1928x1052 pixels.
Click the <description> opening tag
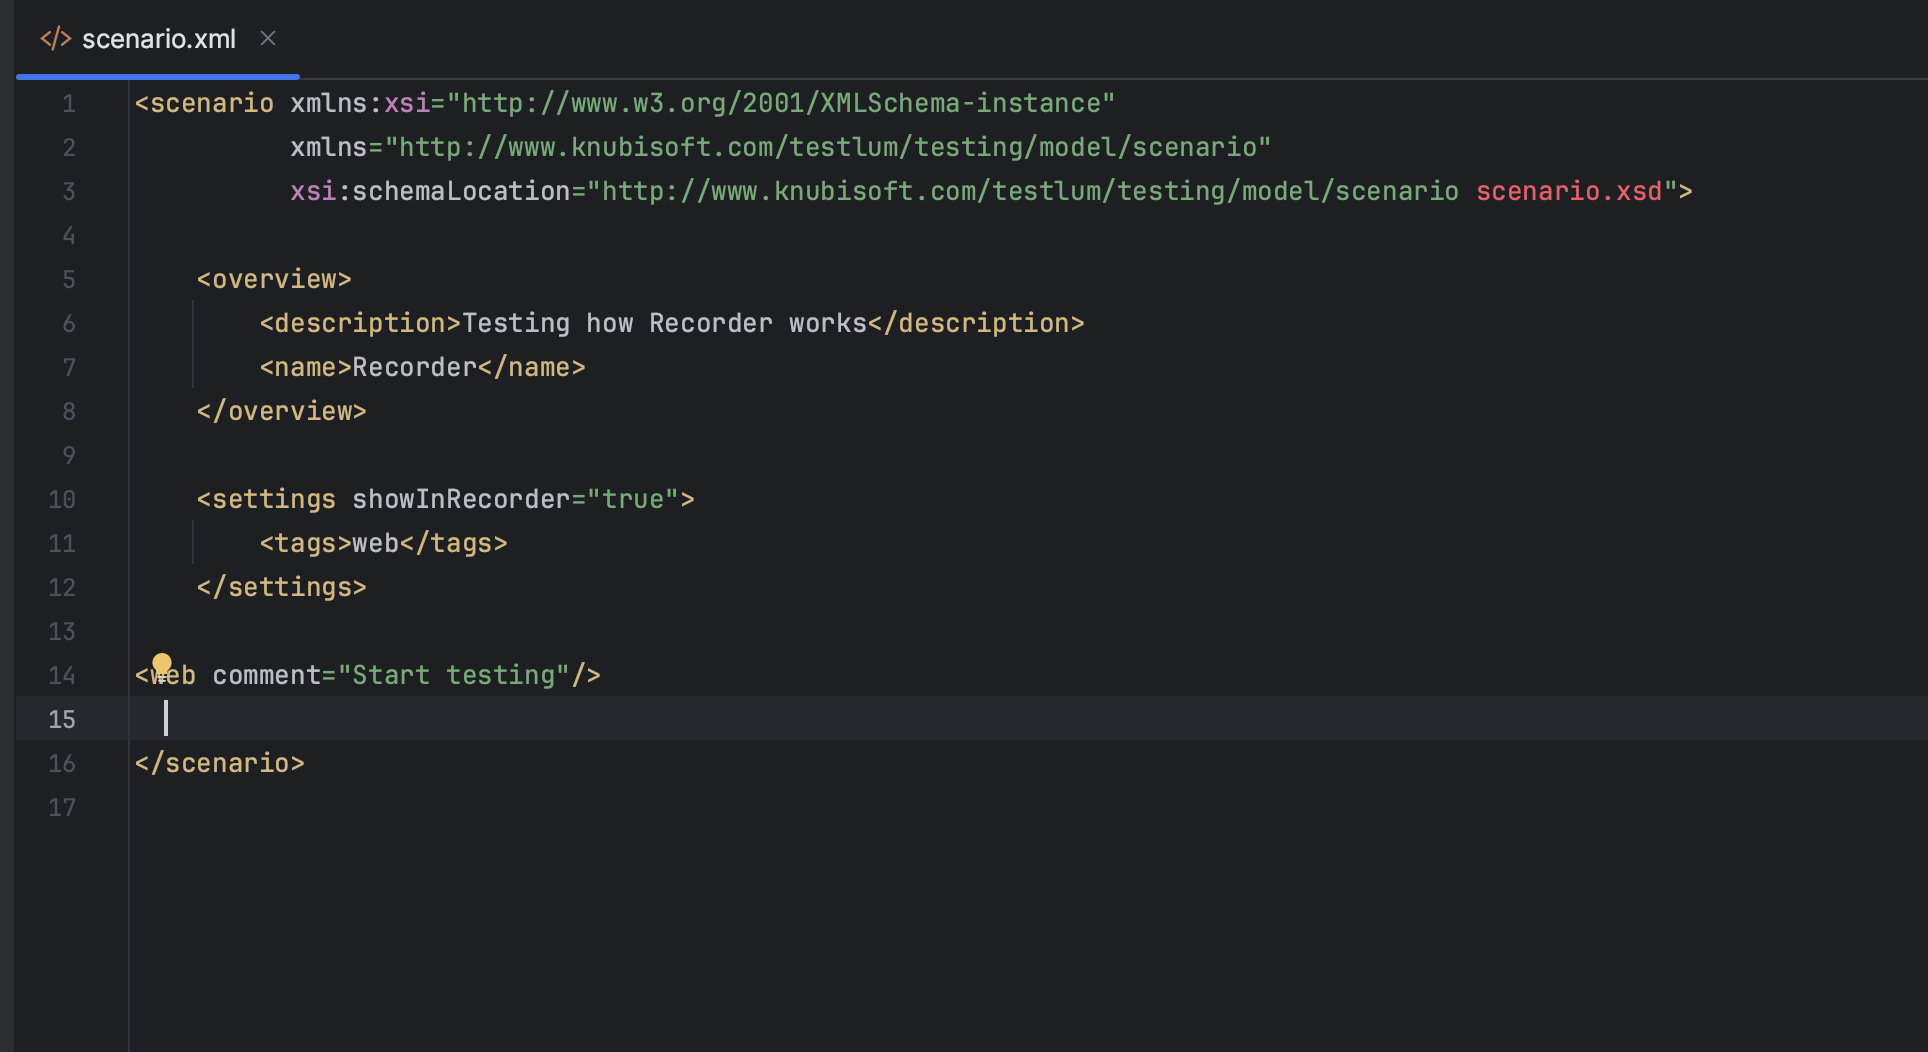coord(360,323)
